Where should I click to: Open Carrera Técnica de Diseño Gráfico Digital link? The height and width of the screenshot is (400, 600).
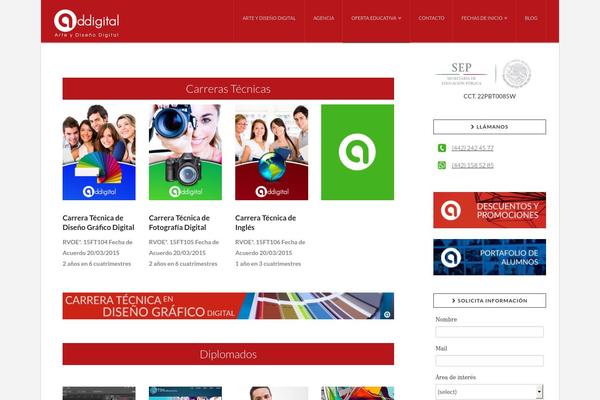pos(98,222)
